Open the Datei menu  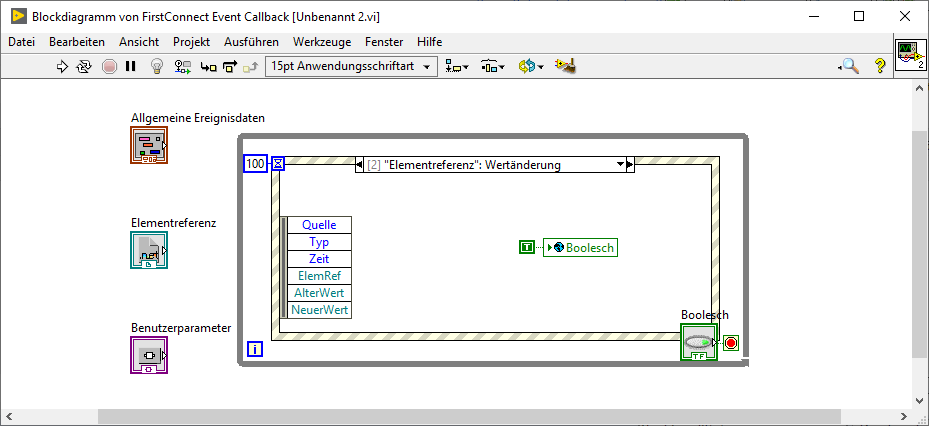pyautogui.click(x=21, y=42)
